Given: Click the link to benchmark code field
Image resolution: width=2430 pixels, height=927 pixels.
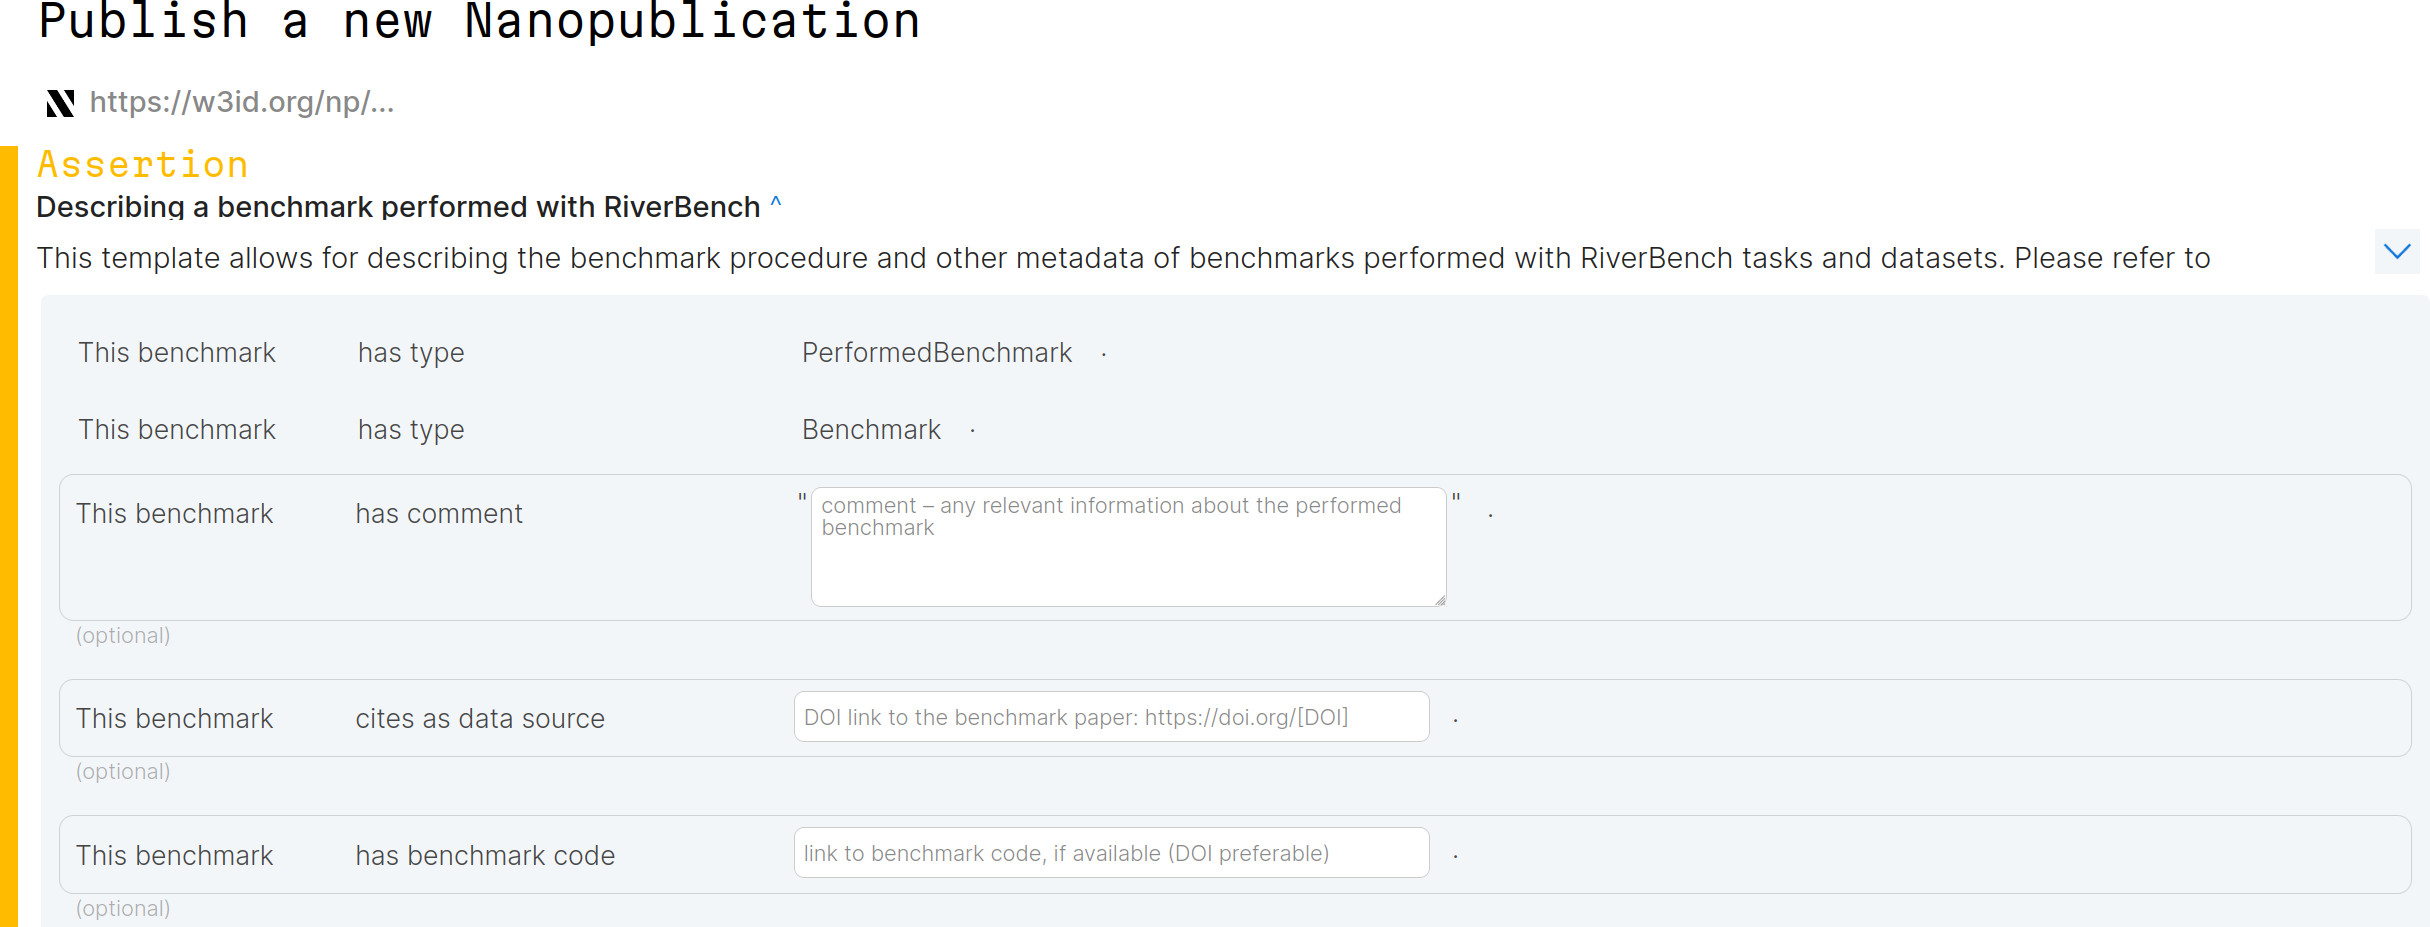Looking at the screenshot, I should point(1111,853).
